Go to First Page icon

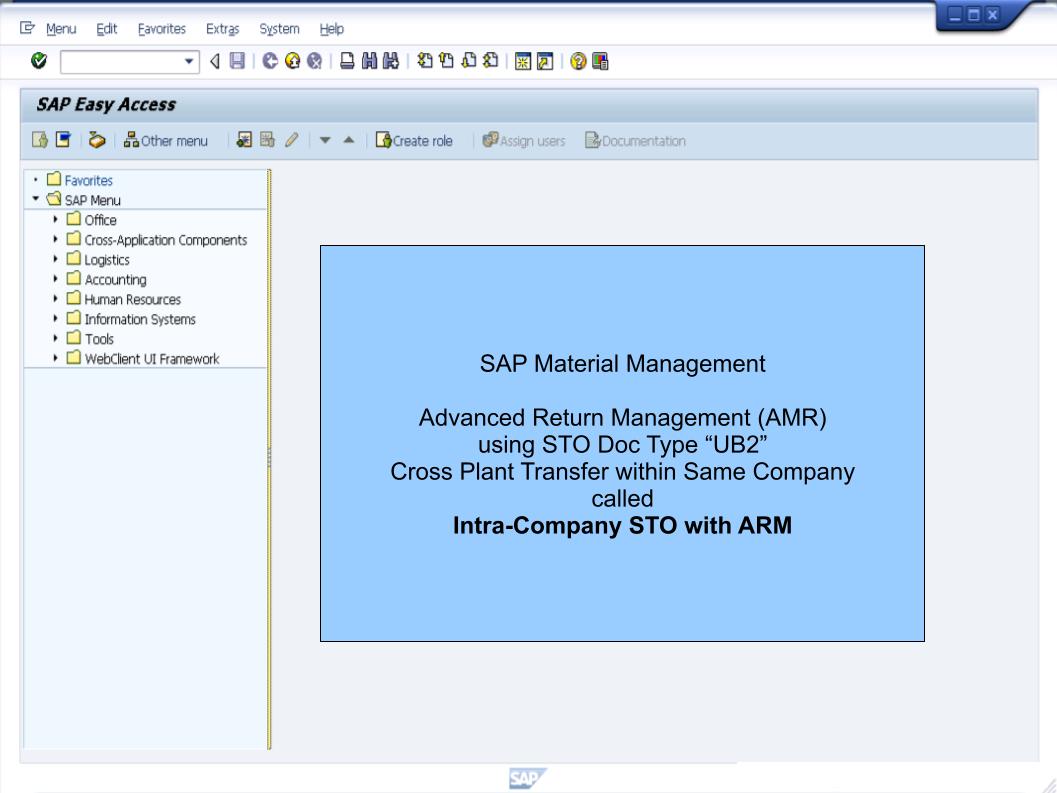point(425,61)
